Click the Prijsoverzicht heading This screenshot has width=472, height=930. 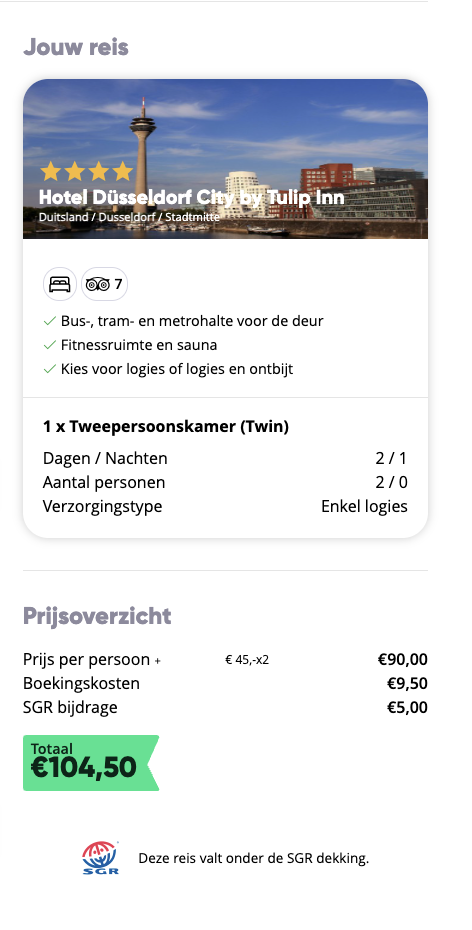97,616
